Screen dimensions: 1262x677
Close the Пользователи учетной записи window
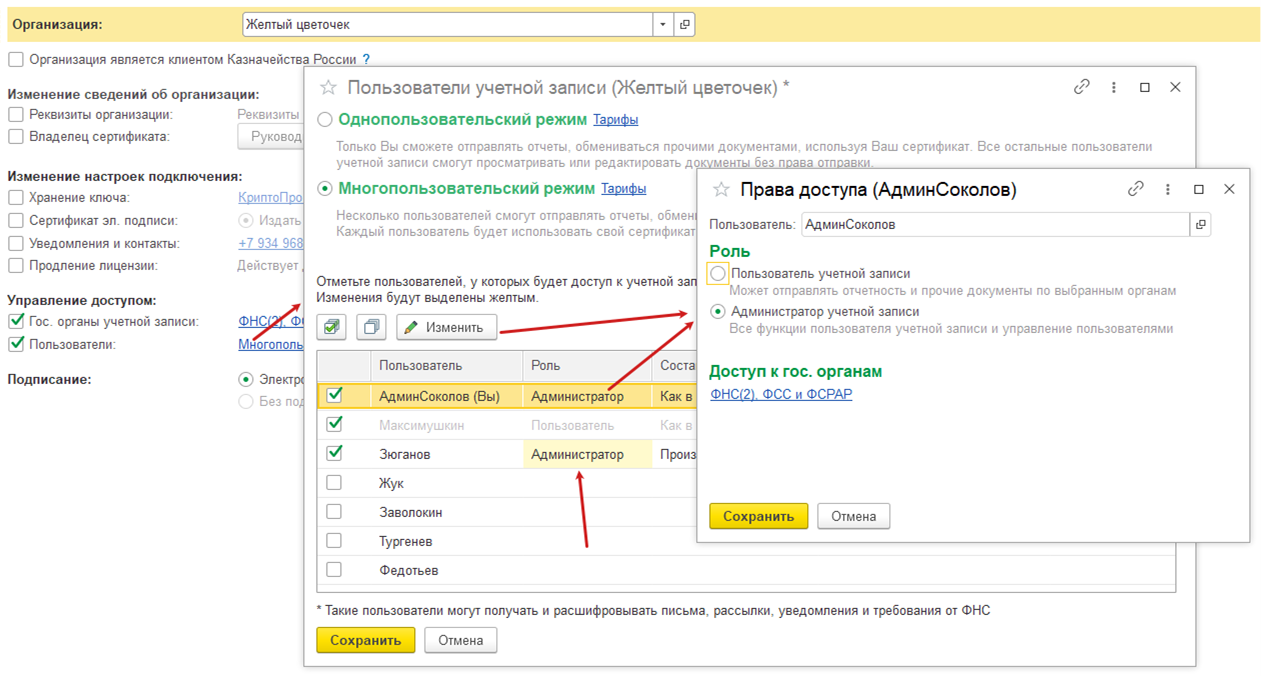click(x=1176, y=87)
